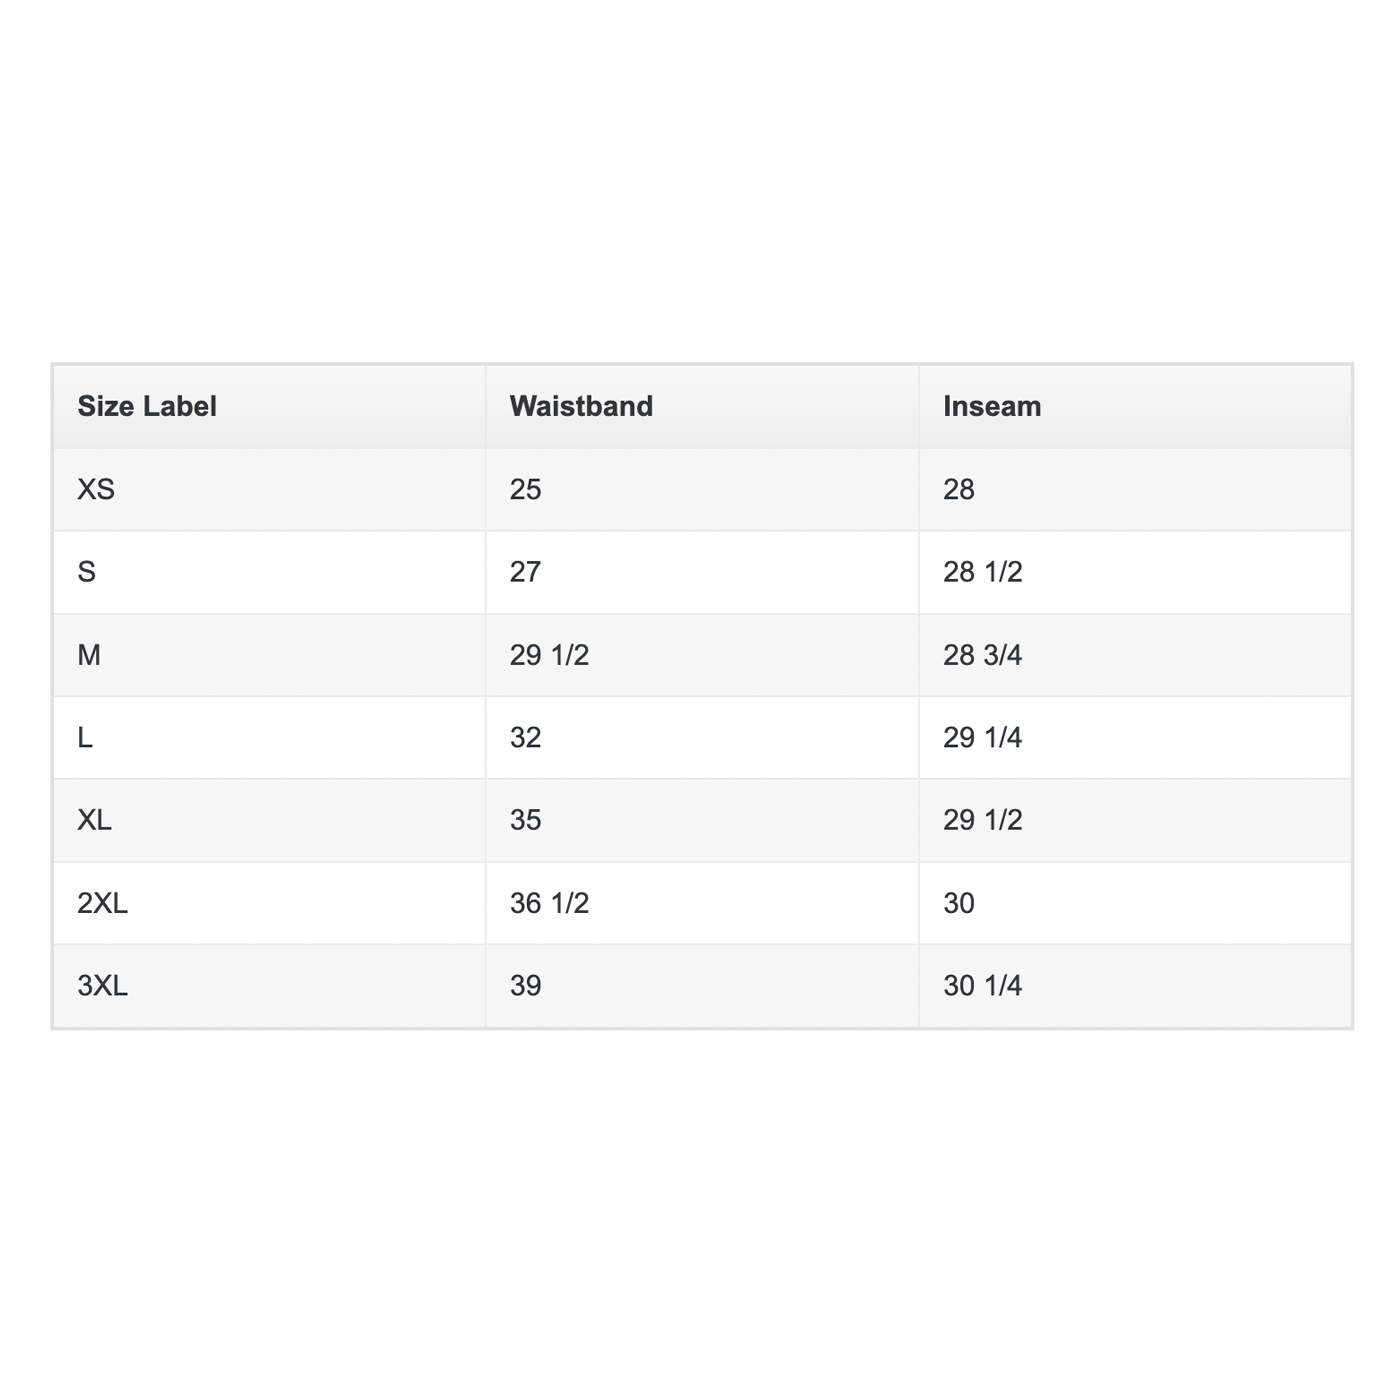Select the 2XL size row label
Image resolution: width=1400 pixels, height=1400 pixels.
pos(102,903)
